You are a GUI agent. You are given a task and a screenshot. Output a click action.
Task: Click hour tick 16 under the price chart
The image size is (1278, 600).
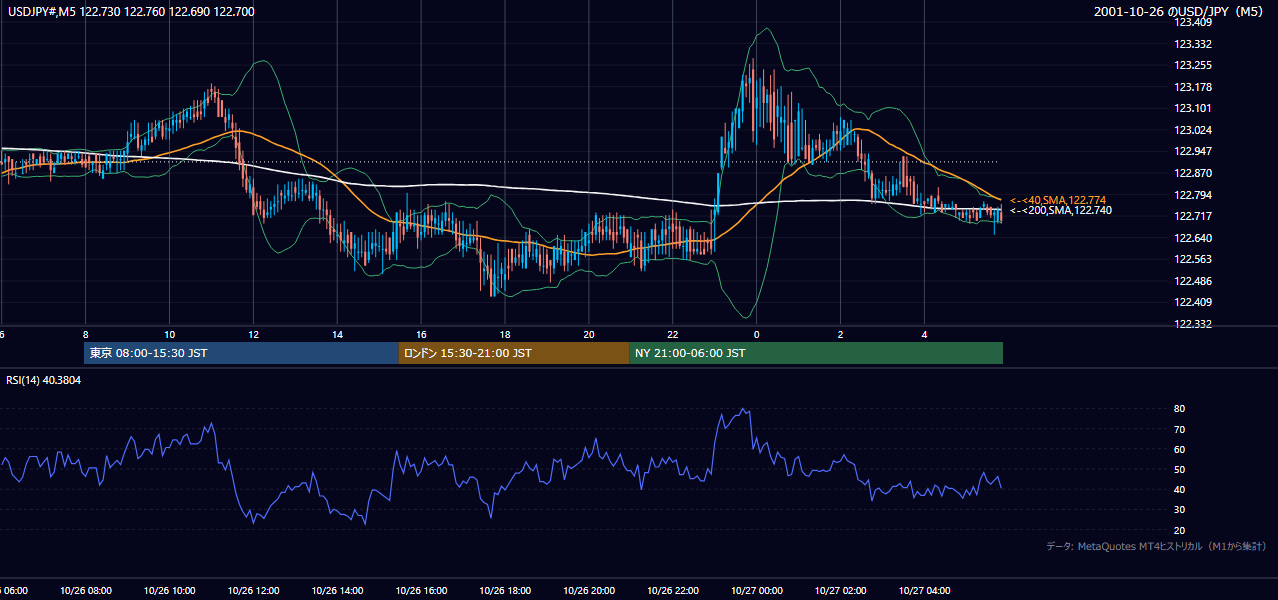pyautogui.click(x=422, y=335)
